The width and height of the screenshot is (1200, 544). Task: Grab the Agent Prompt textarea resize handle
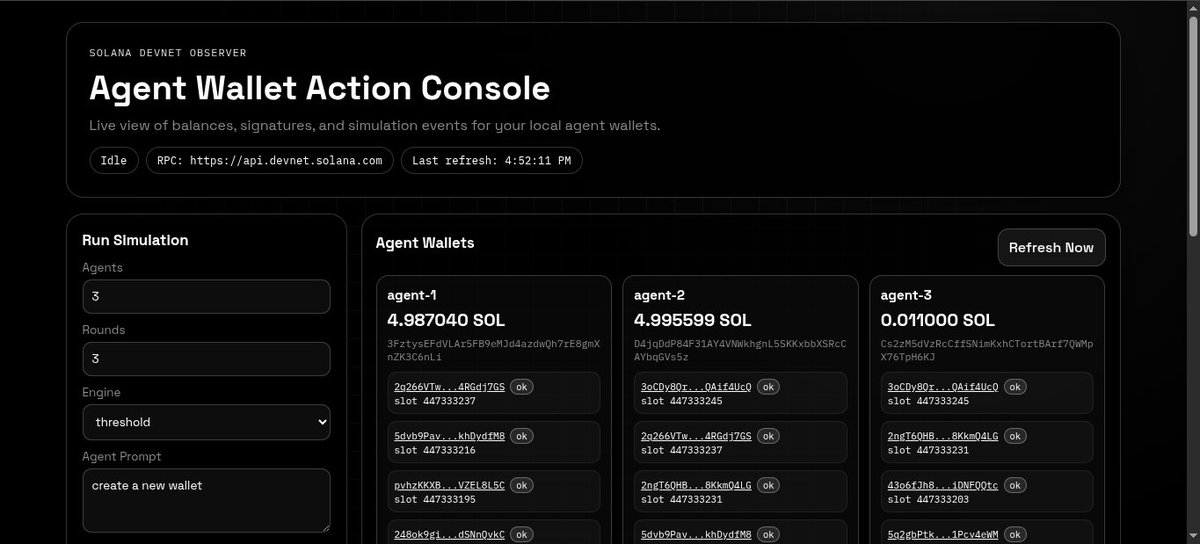tap(324, 527)
